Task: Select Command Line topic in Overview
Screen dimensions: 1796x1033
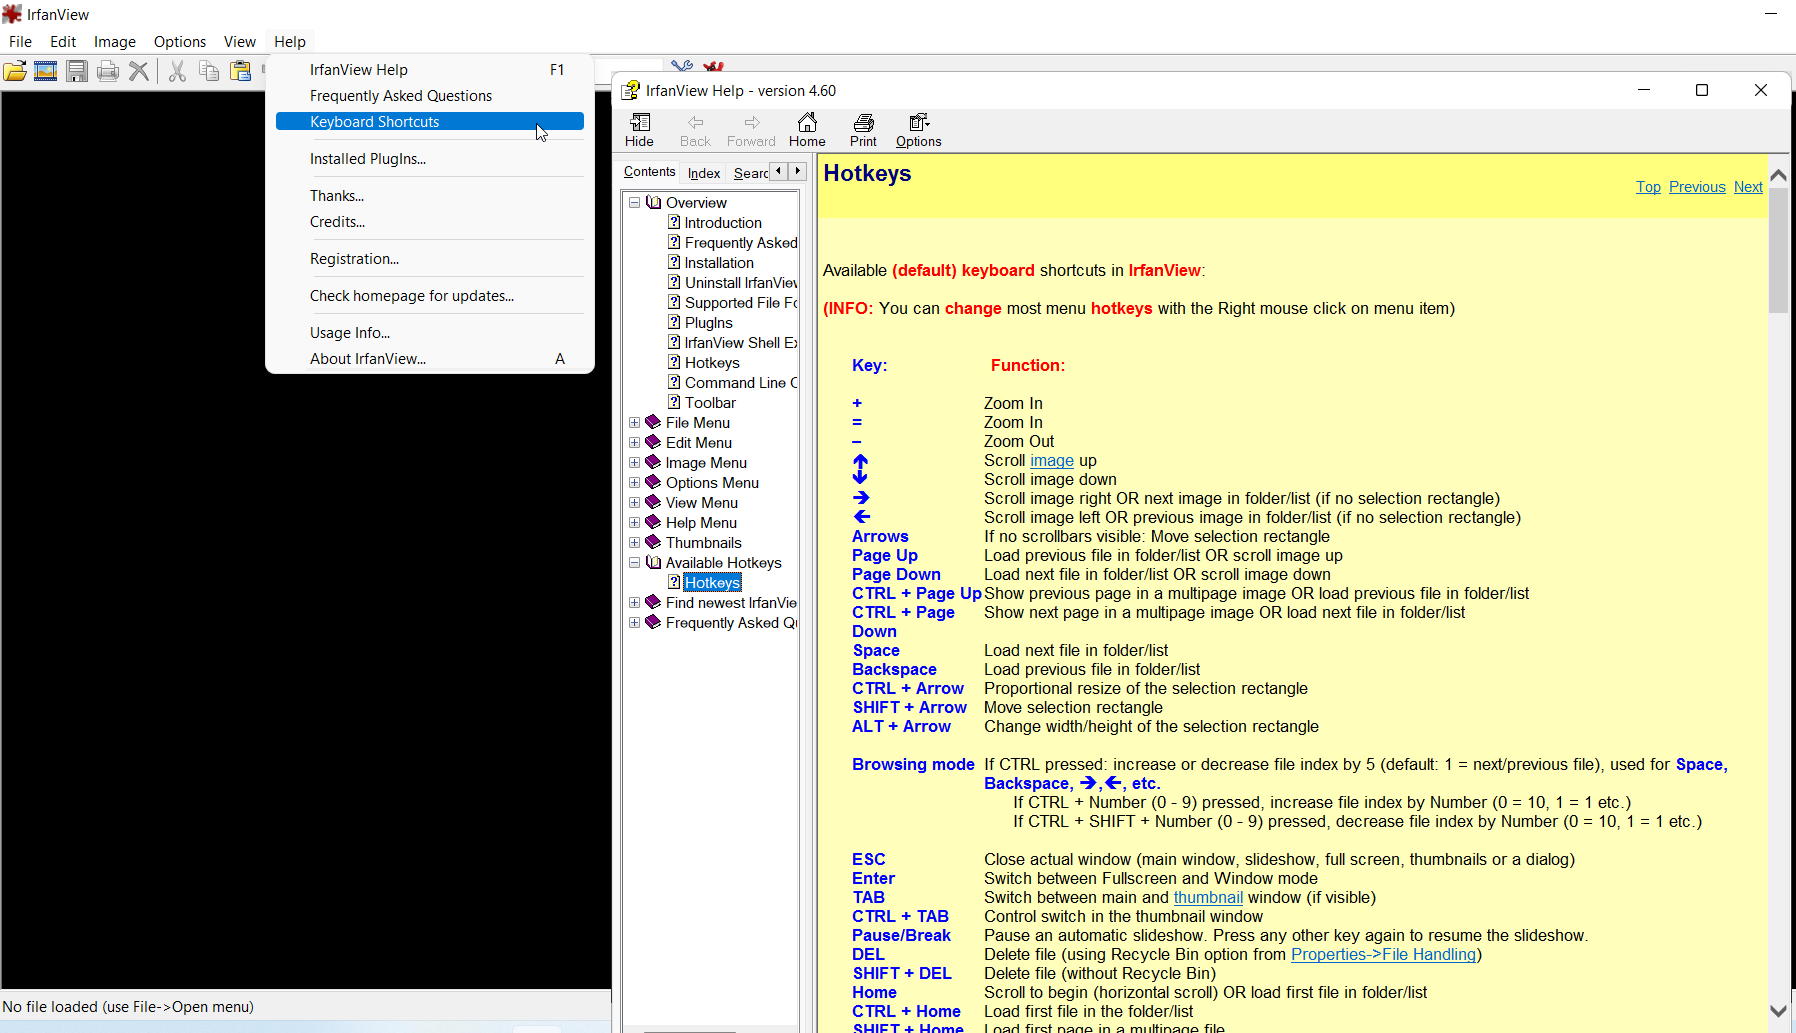Action: [741, 383]
